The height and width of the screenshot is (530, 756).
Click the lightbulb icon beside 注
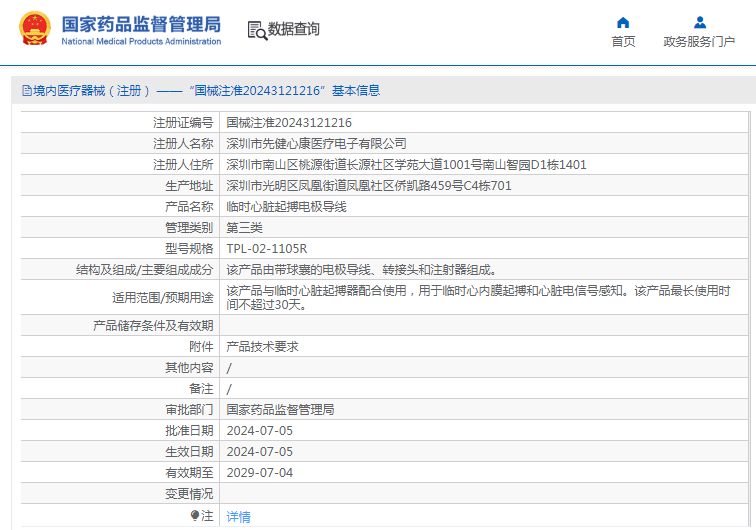(x=194, y=516)
